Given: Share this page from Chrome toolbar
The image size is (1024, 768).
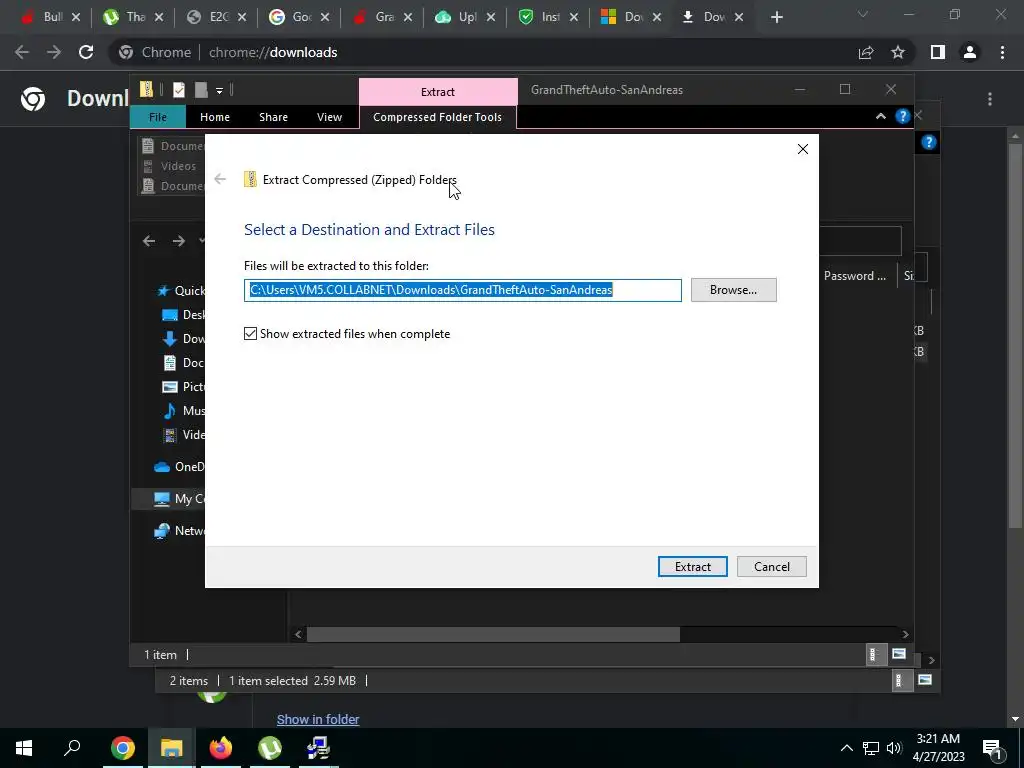Looking at the screenshot, I should point(866,52).
